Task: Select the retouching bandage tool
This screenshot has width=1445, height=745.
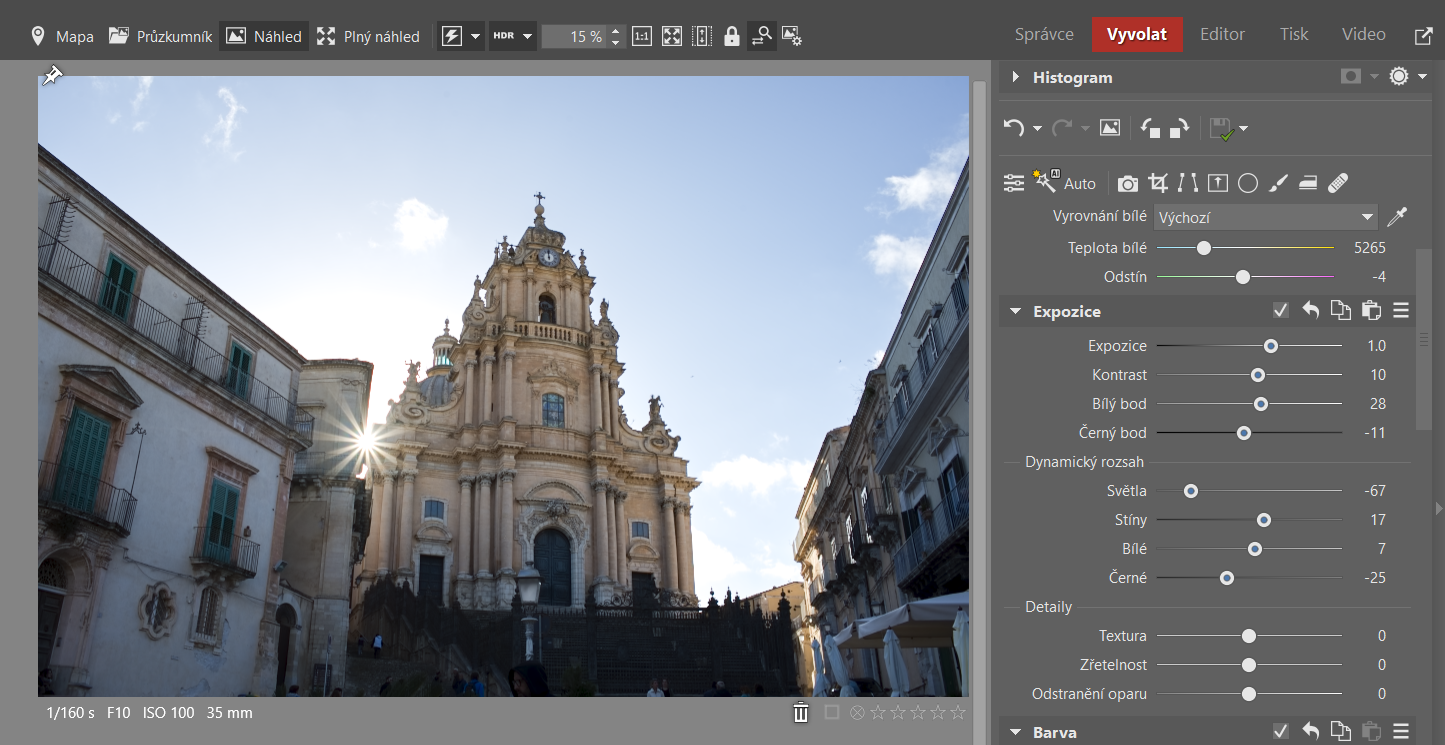Action: coord(1338,183)
